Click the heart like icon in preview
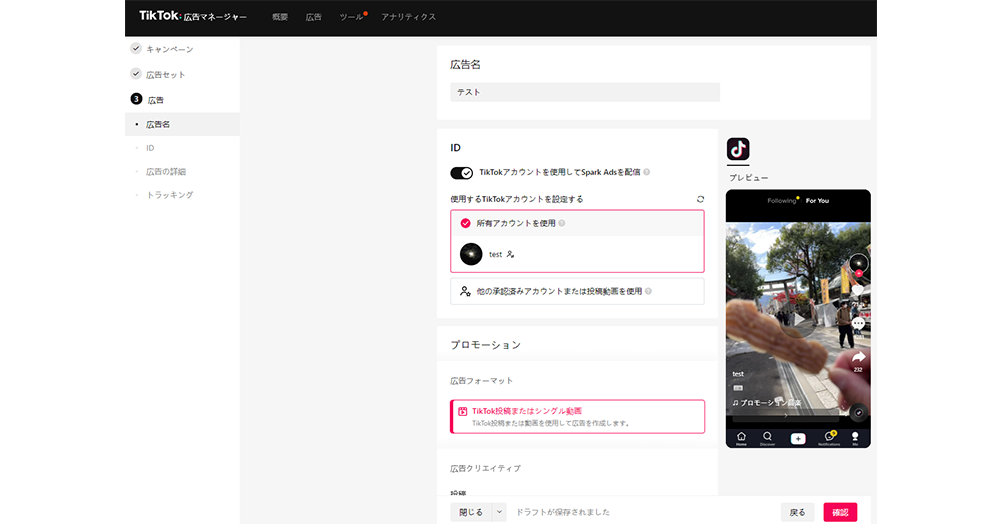Screen dimensions: 1000x524 pyautogui.click(x=858, y=291)
